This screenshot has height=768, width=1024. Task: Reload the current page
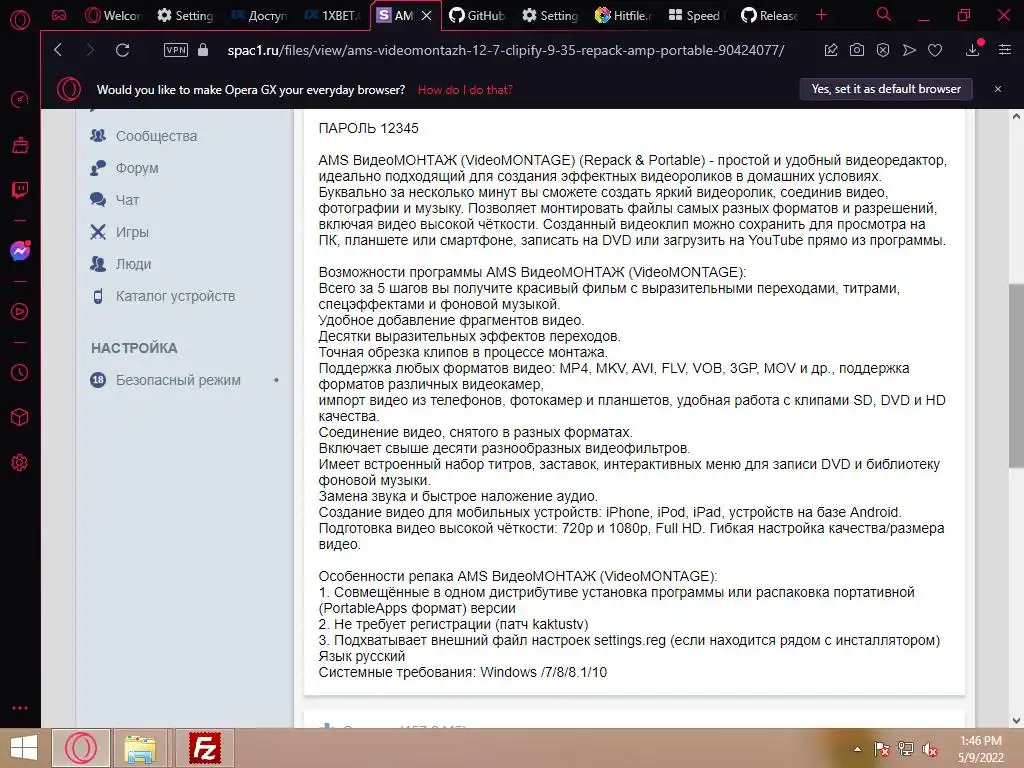tap(122, 50)
